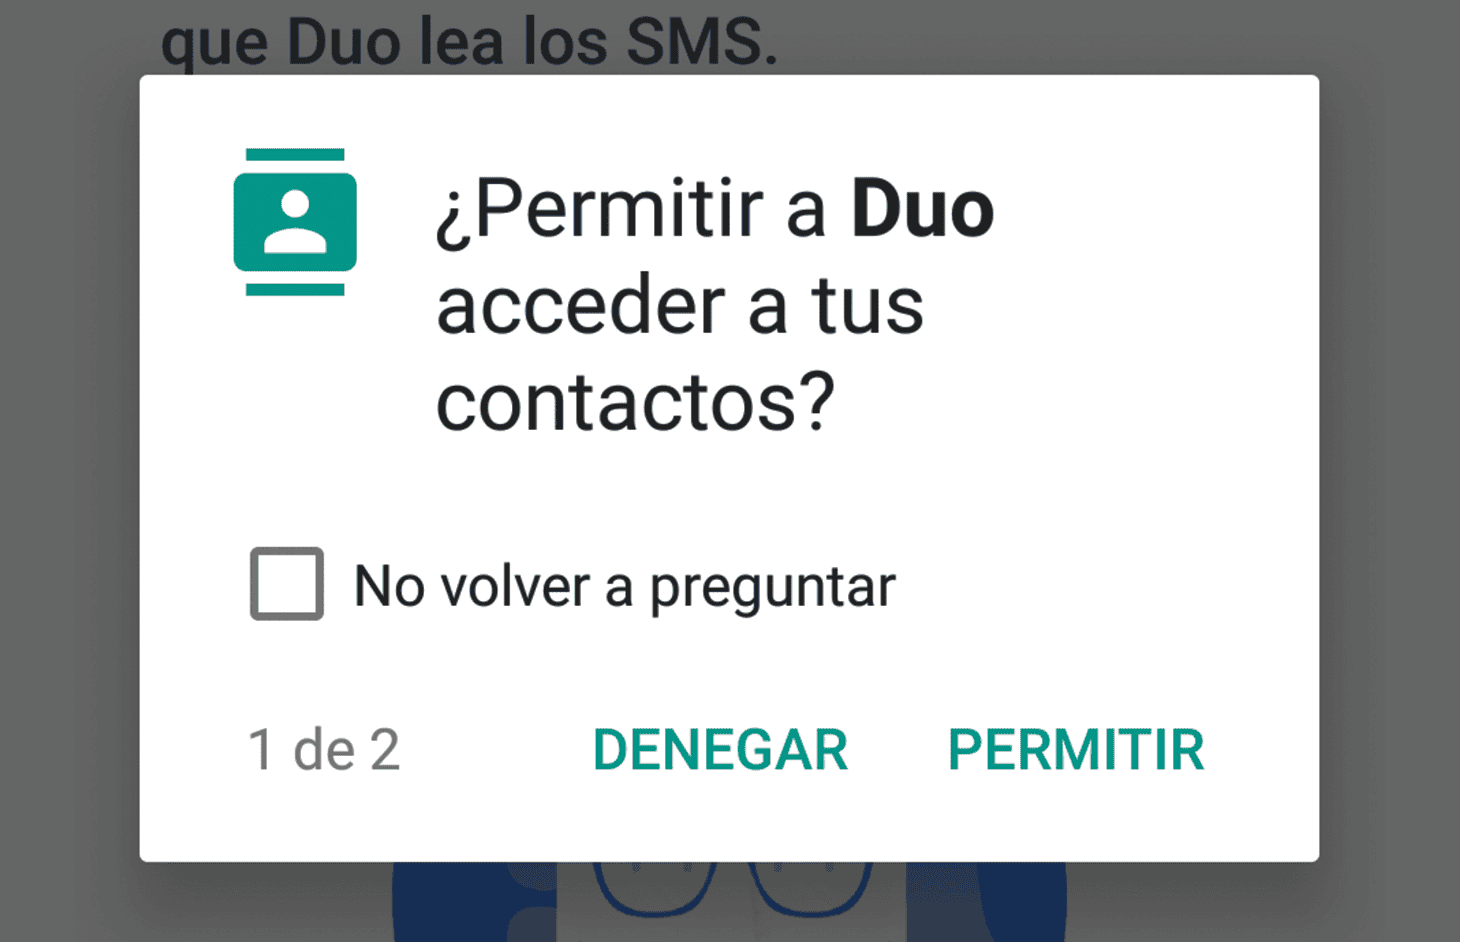Viewport: 1460px width, 942px height.
Task: Click the dark blue shape at bottom right
Action: (986, 902)
